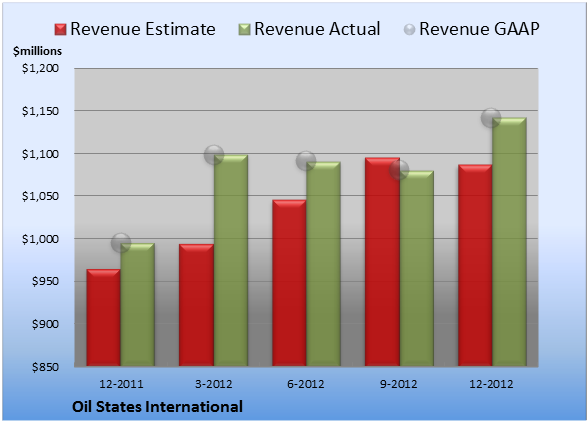This screenshot has width=588, height=422.
Task: Select the green actual bar for 6-2012
Action: (323, 264)
